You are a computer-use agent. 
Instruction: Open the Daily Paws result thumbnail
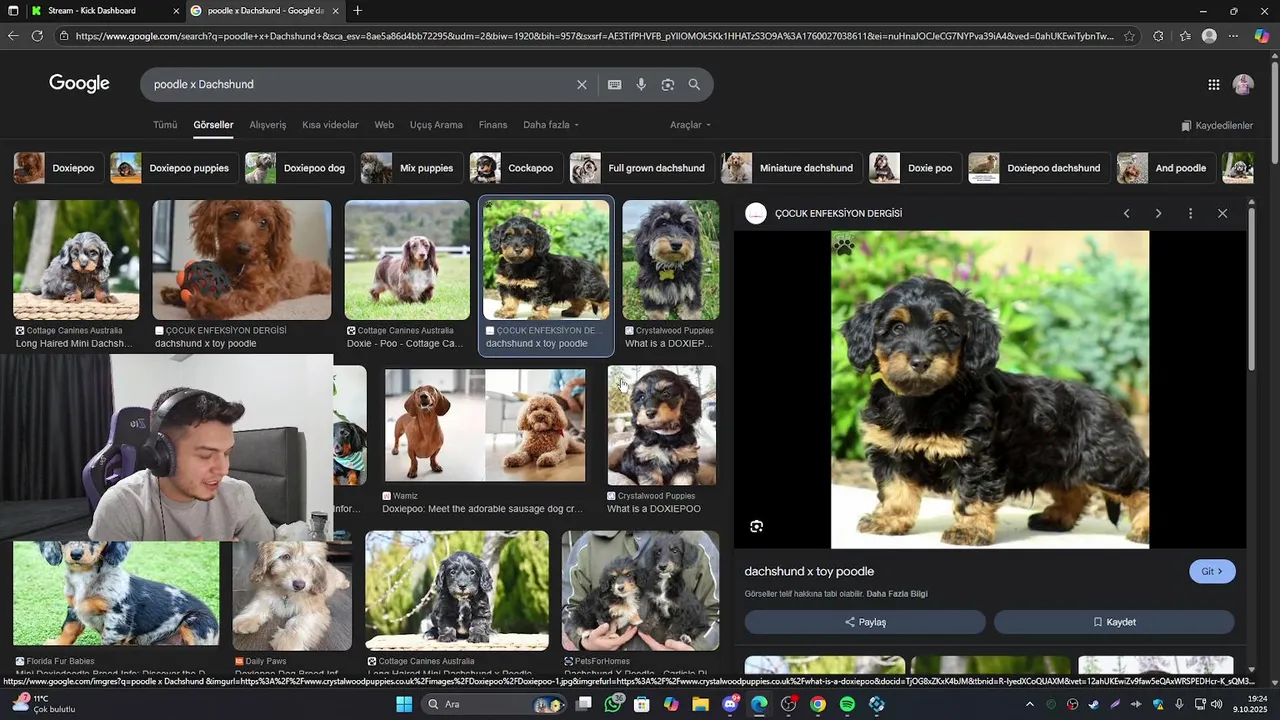292,595
